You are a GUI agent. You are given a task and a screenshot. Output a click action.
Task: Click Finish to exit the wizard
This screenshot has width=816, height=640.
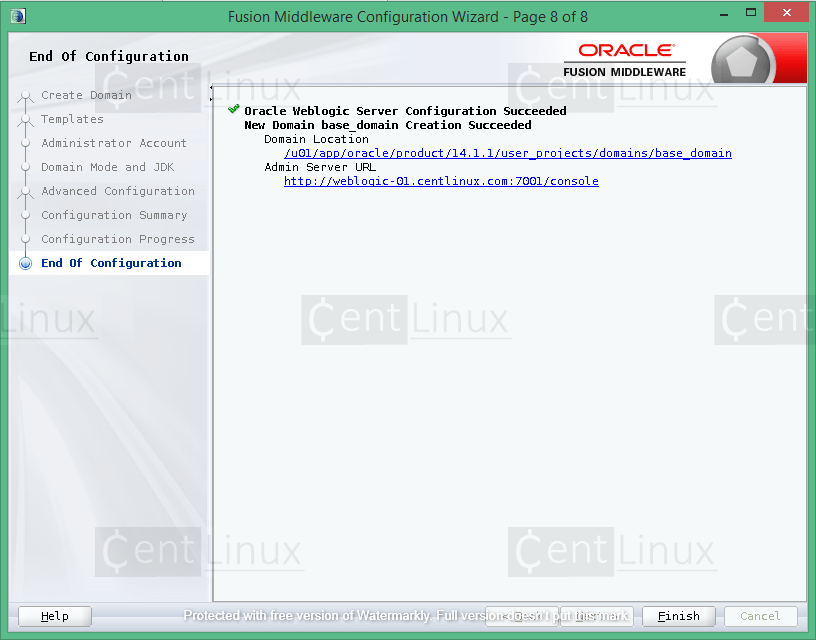click(x=679, y=616)
